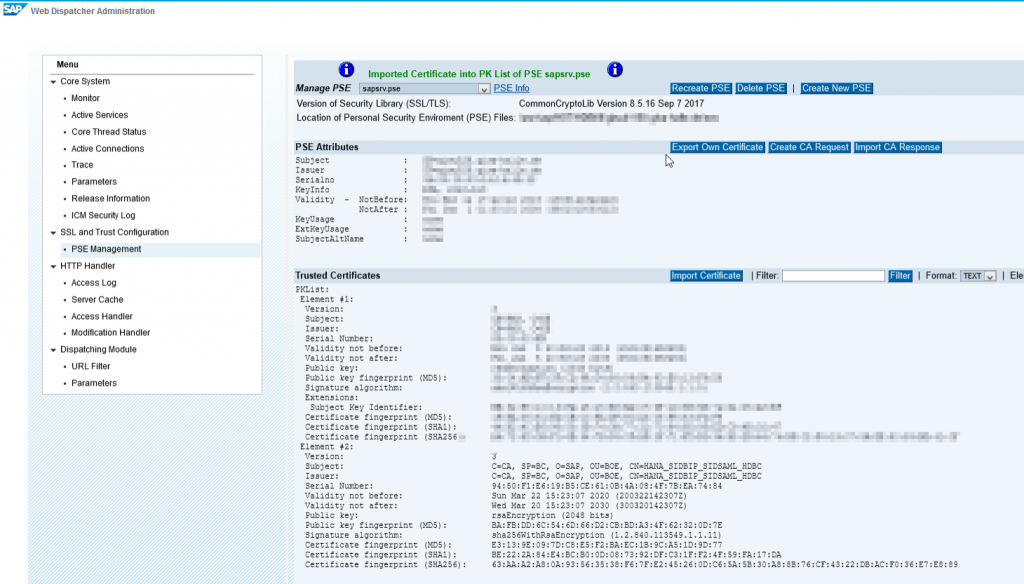
Task: Click the Core System tree label
Action: coord(85,82)
